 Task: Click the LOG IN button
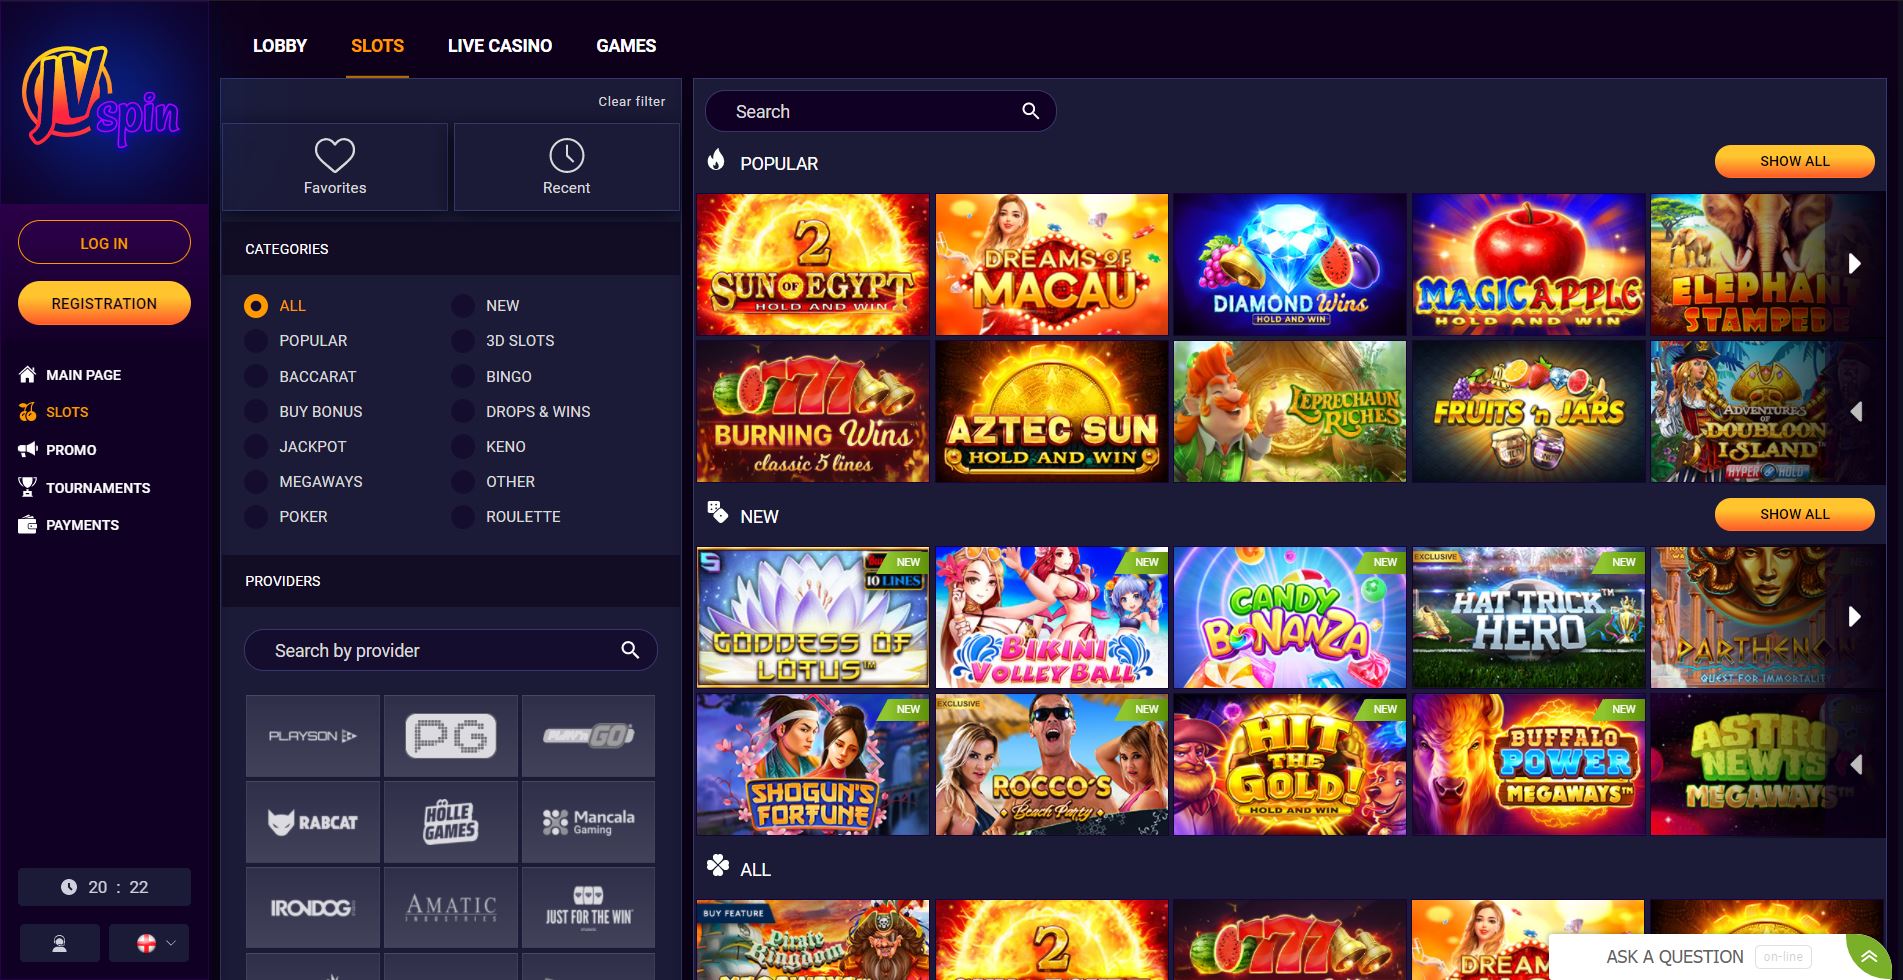(104, 243)
